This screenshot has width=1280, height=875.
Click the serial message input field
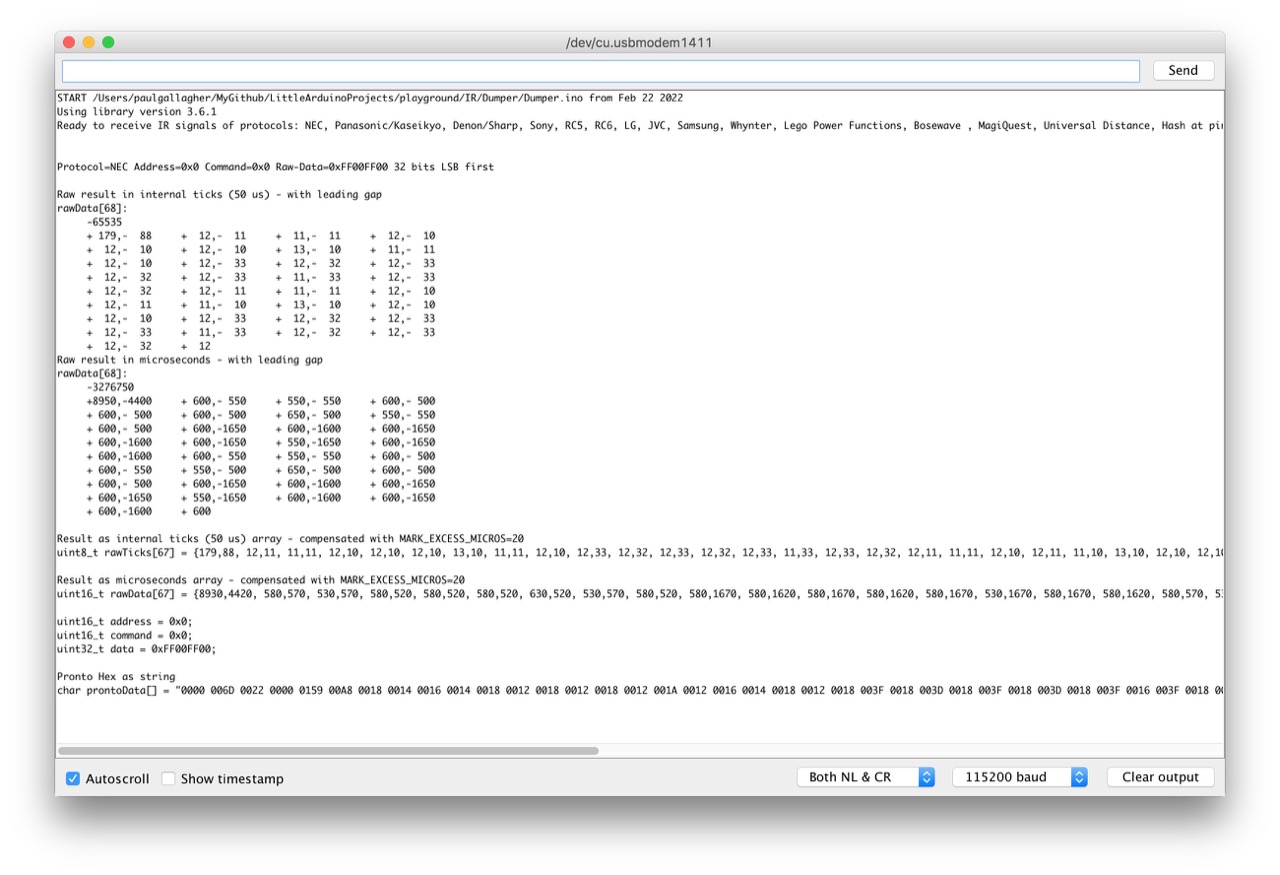tap(600, 71)
